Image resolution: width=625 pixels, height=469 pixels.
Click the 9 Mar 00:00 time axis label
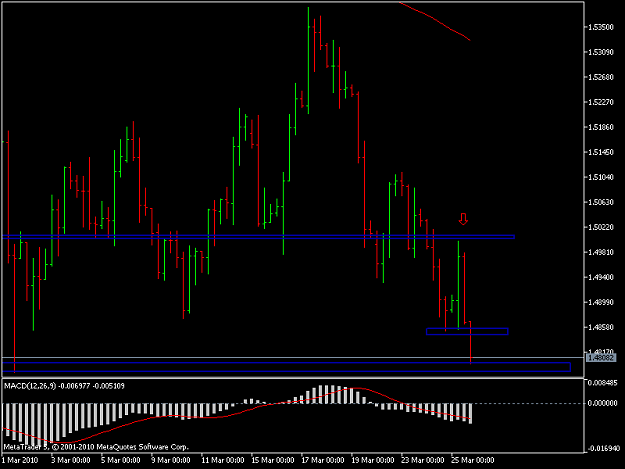coord(171,460)
